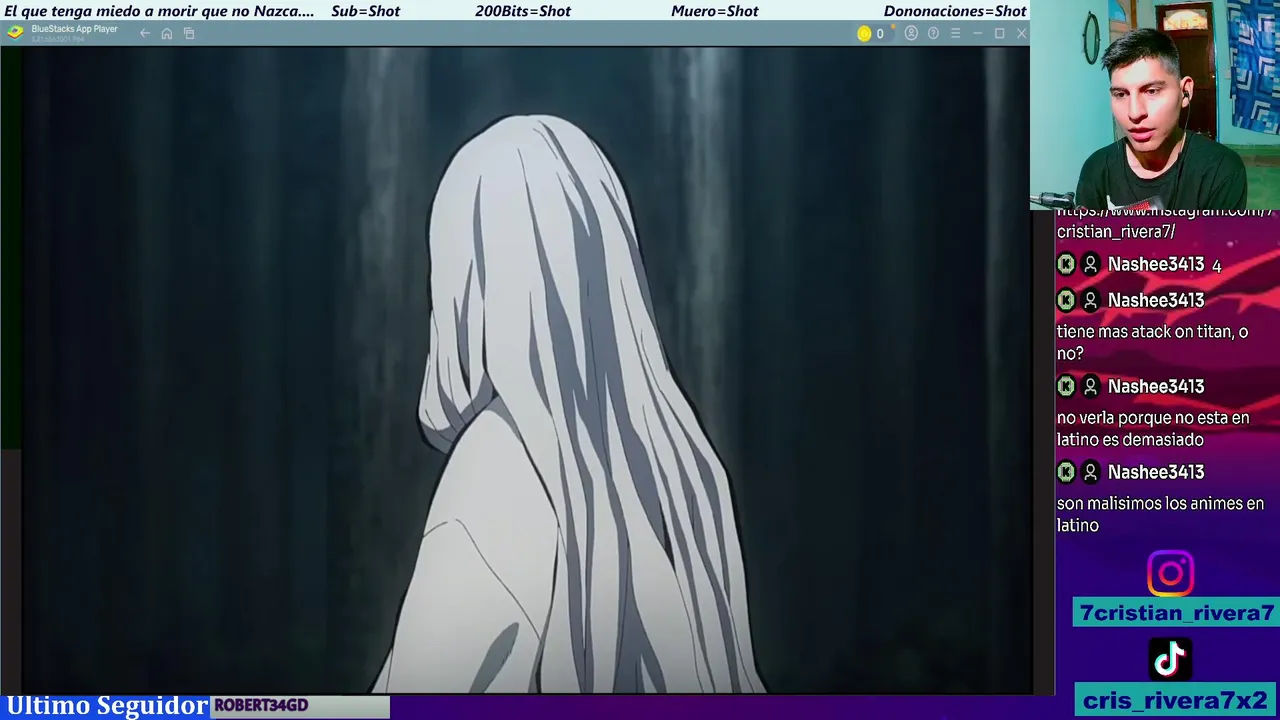Image resolution: width=1280 pixels, height=720 pixels.
Task: Click the 'El que tenga miedo a morir' quote
Action: [x=160, y=11]
